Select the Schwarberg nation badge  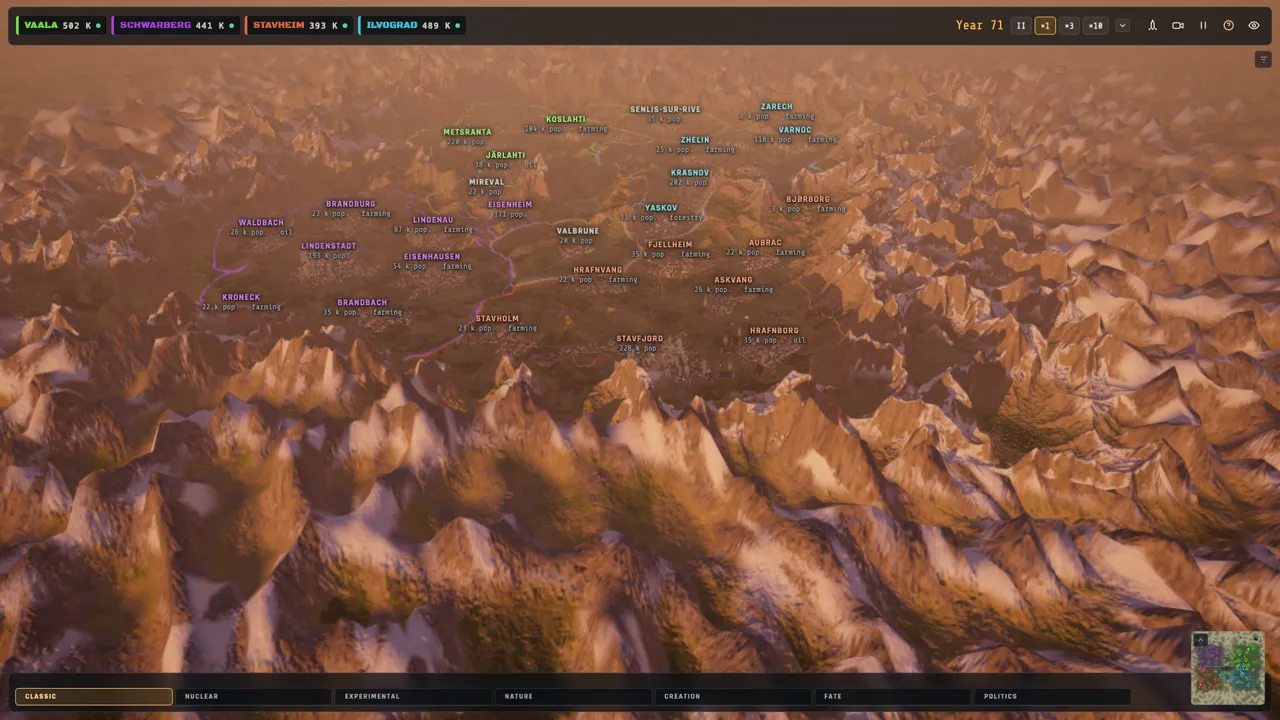point(176,26)
